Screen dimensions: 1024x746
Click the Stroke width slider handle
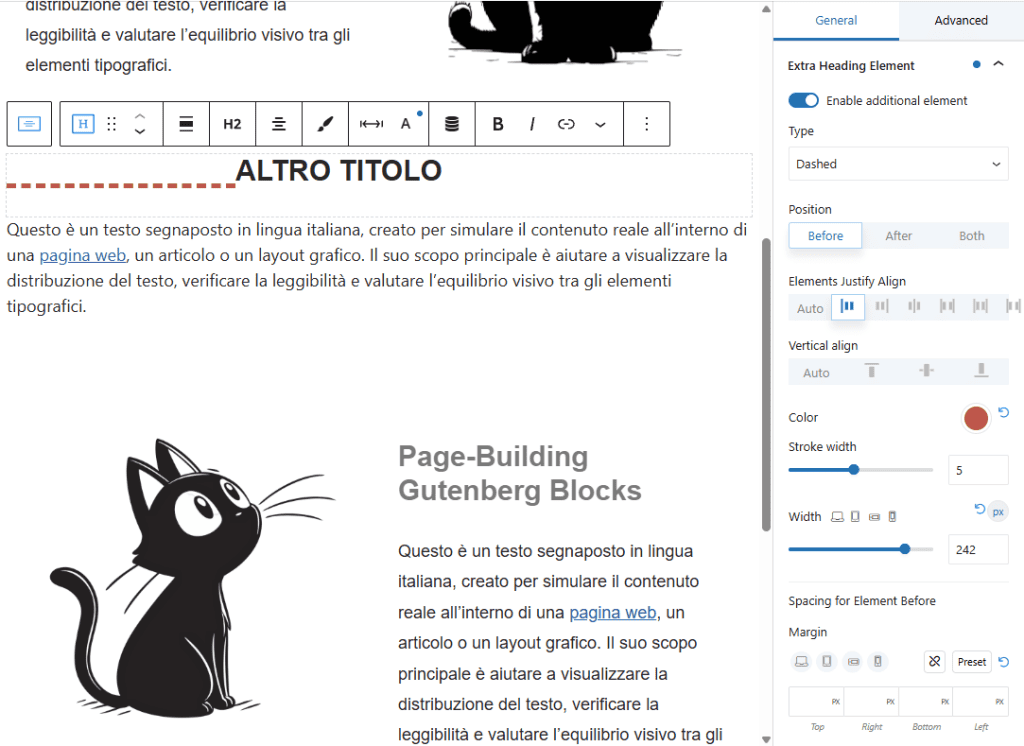(854, 470)
